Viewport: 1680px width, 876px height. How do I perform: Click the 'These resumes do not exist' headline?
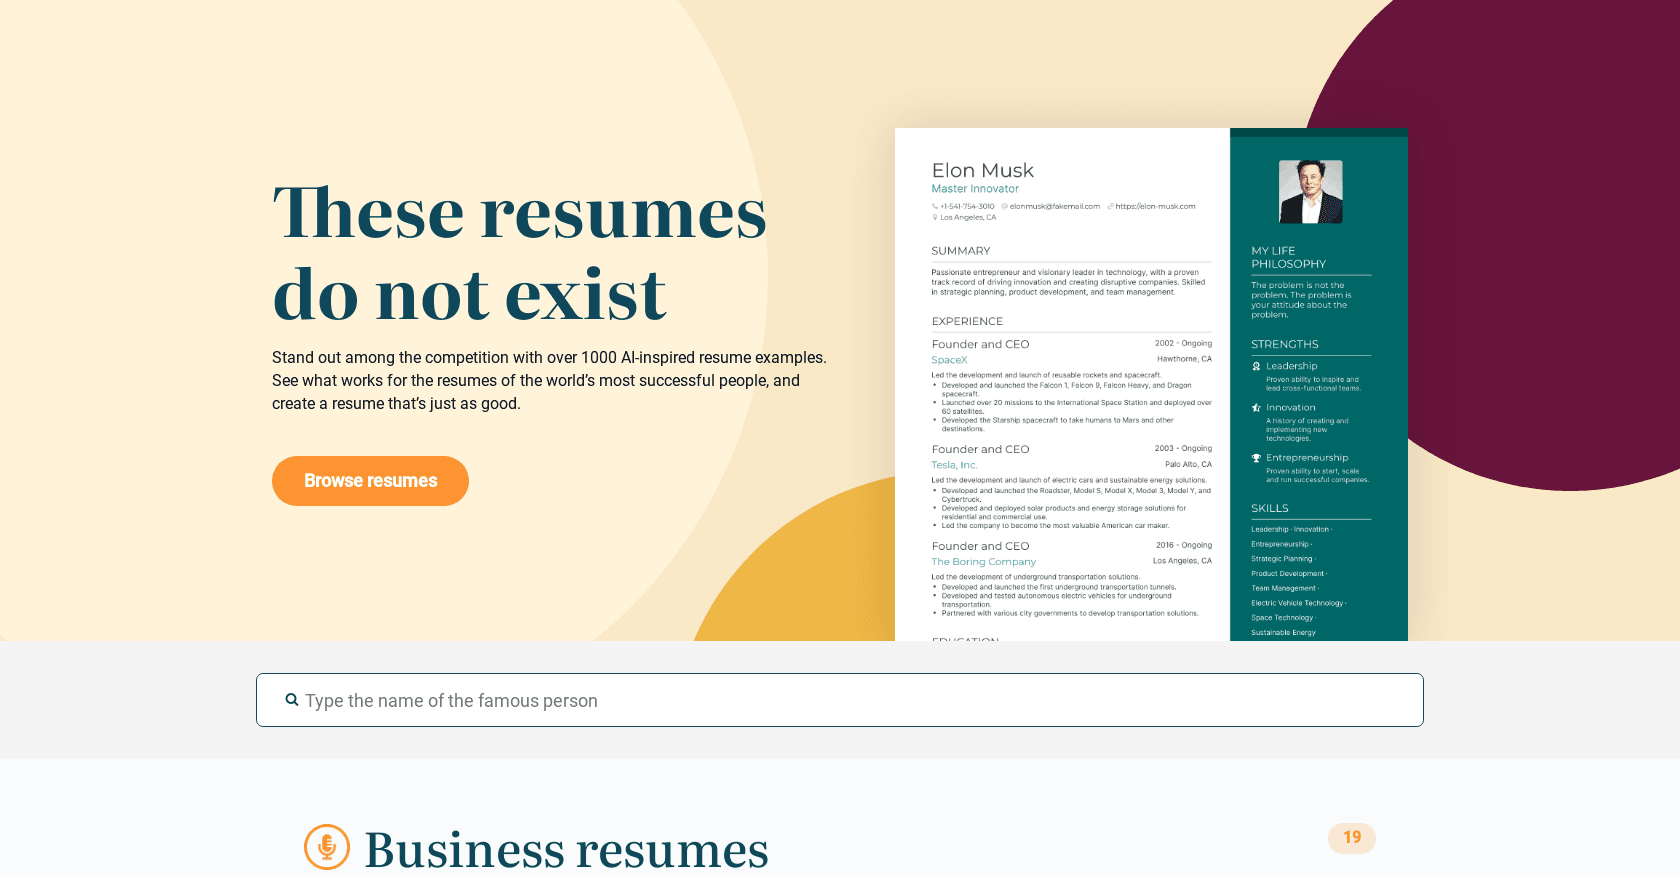point(519,254)
